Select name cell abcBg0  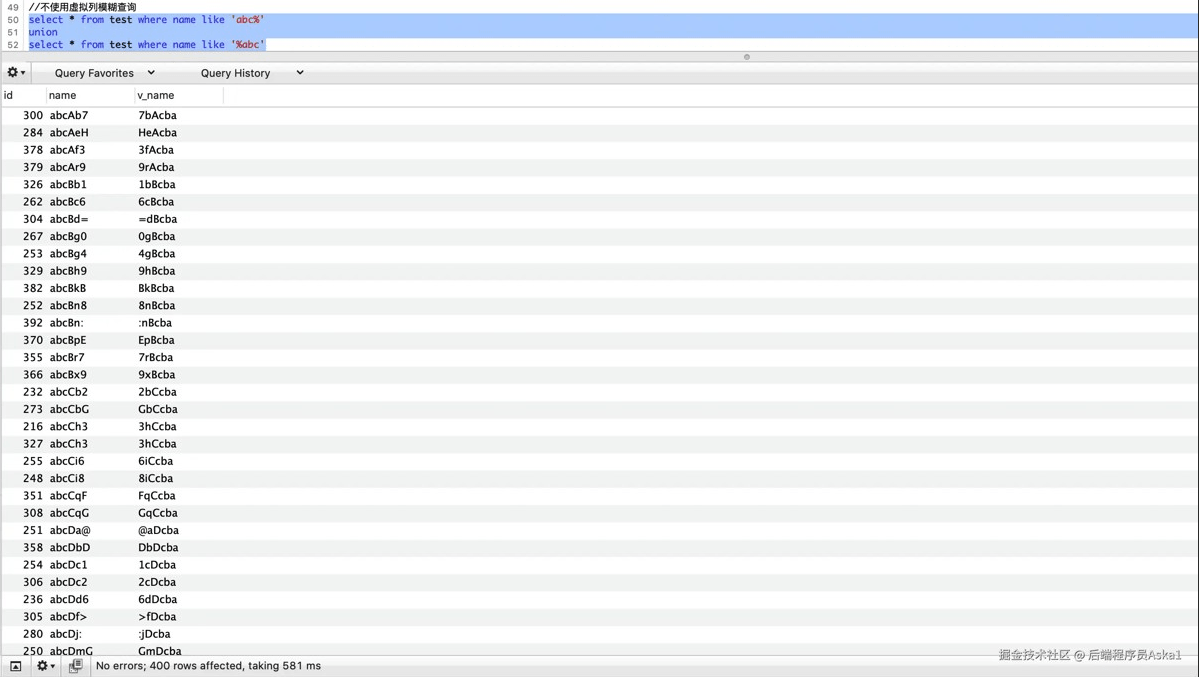coord(68,236)
